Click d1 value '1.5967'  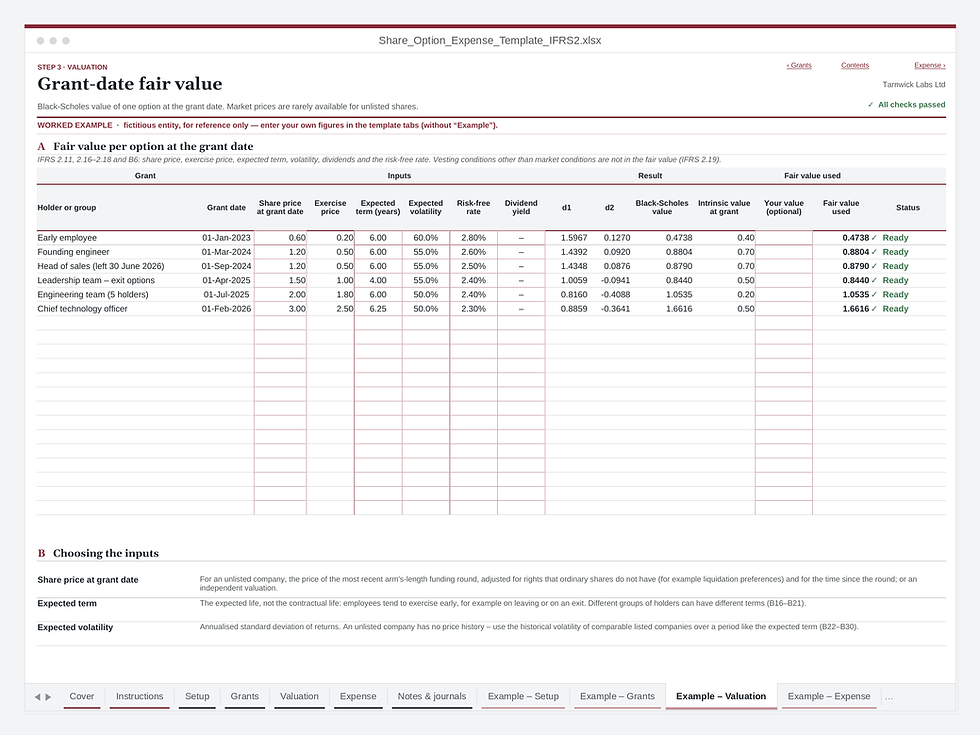574,238
